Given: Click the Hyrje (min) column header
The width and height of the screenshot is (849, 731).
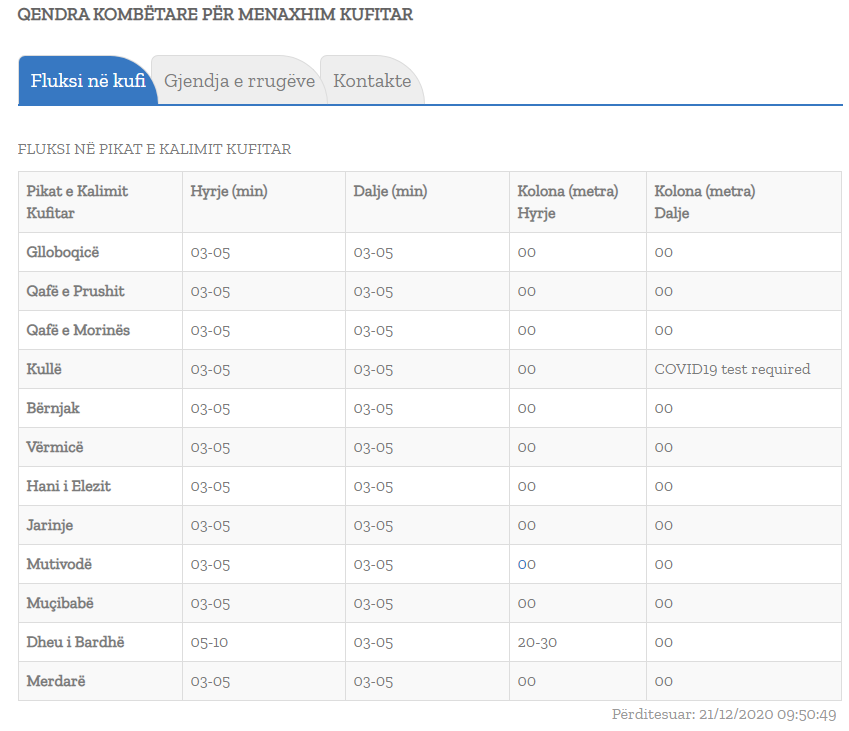Looking at the screenshot, I should coord(229,191).
